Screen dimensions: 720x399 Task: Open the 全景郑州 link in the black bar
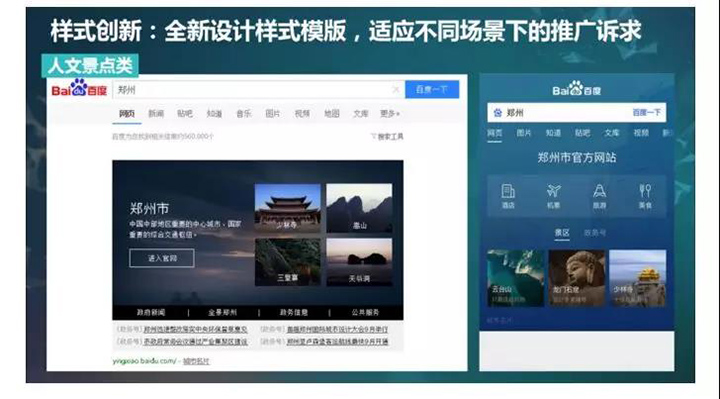pos(223,312)
